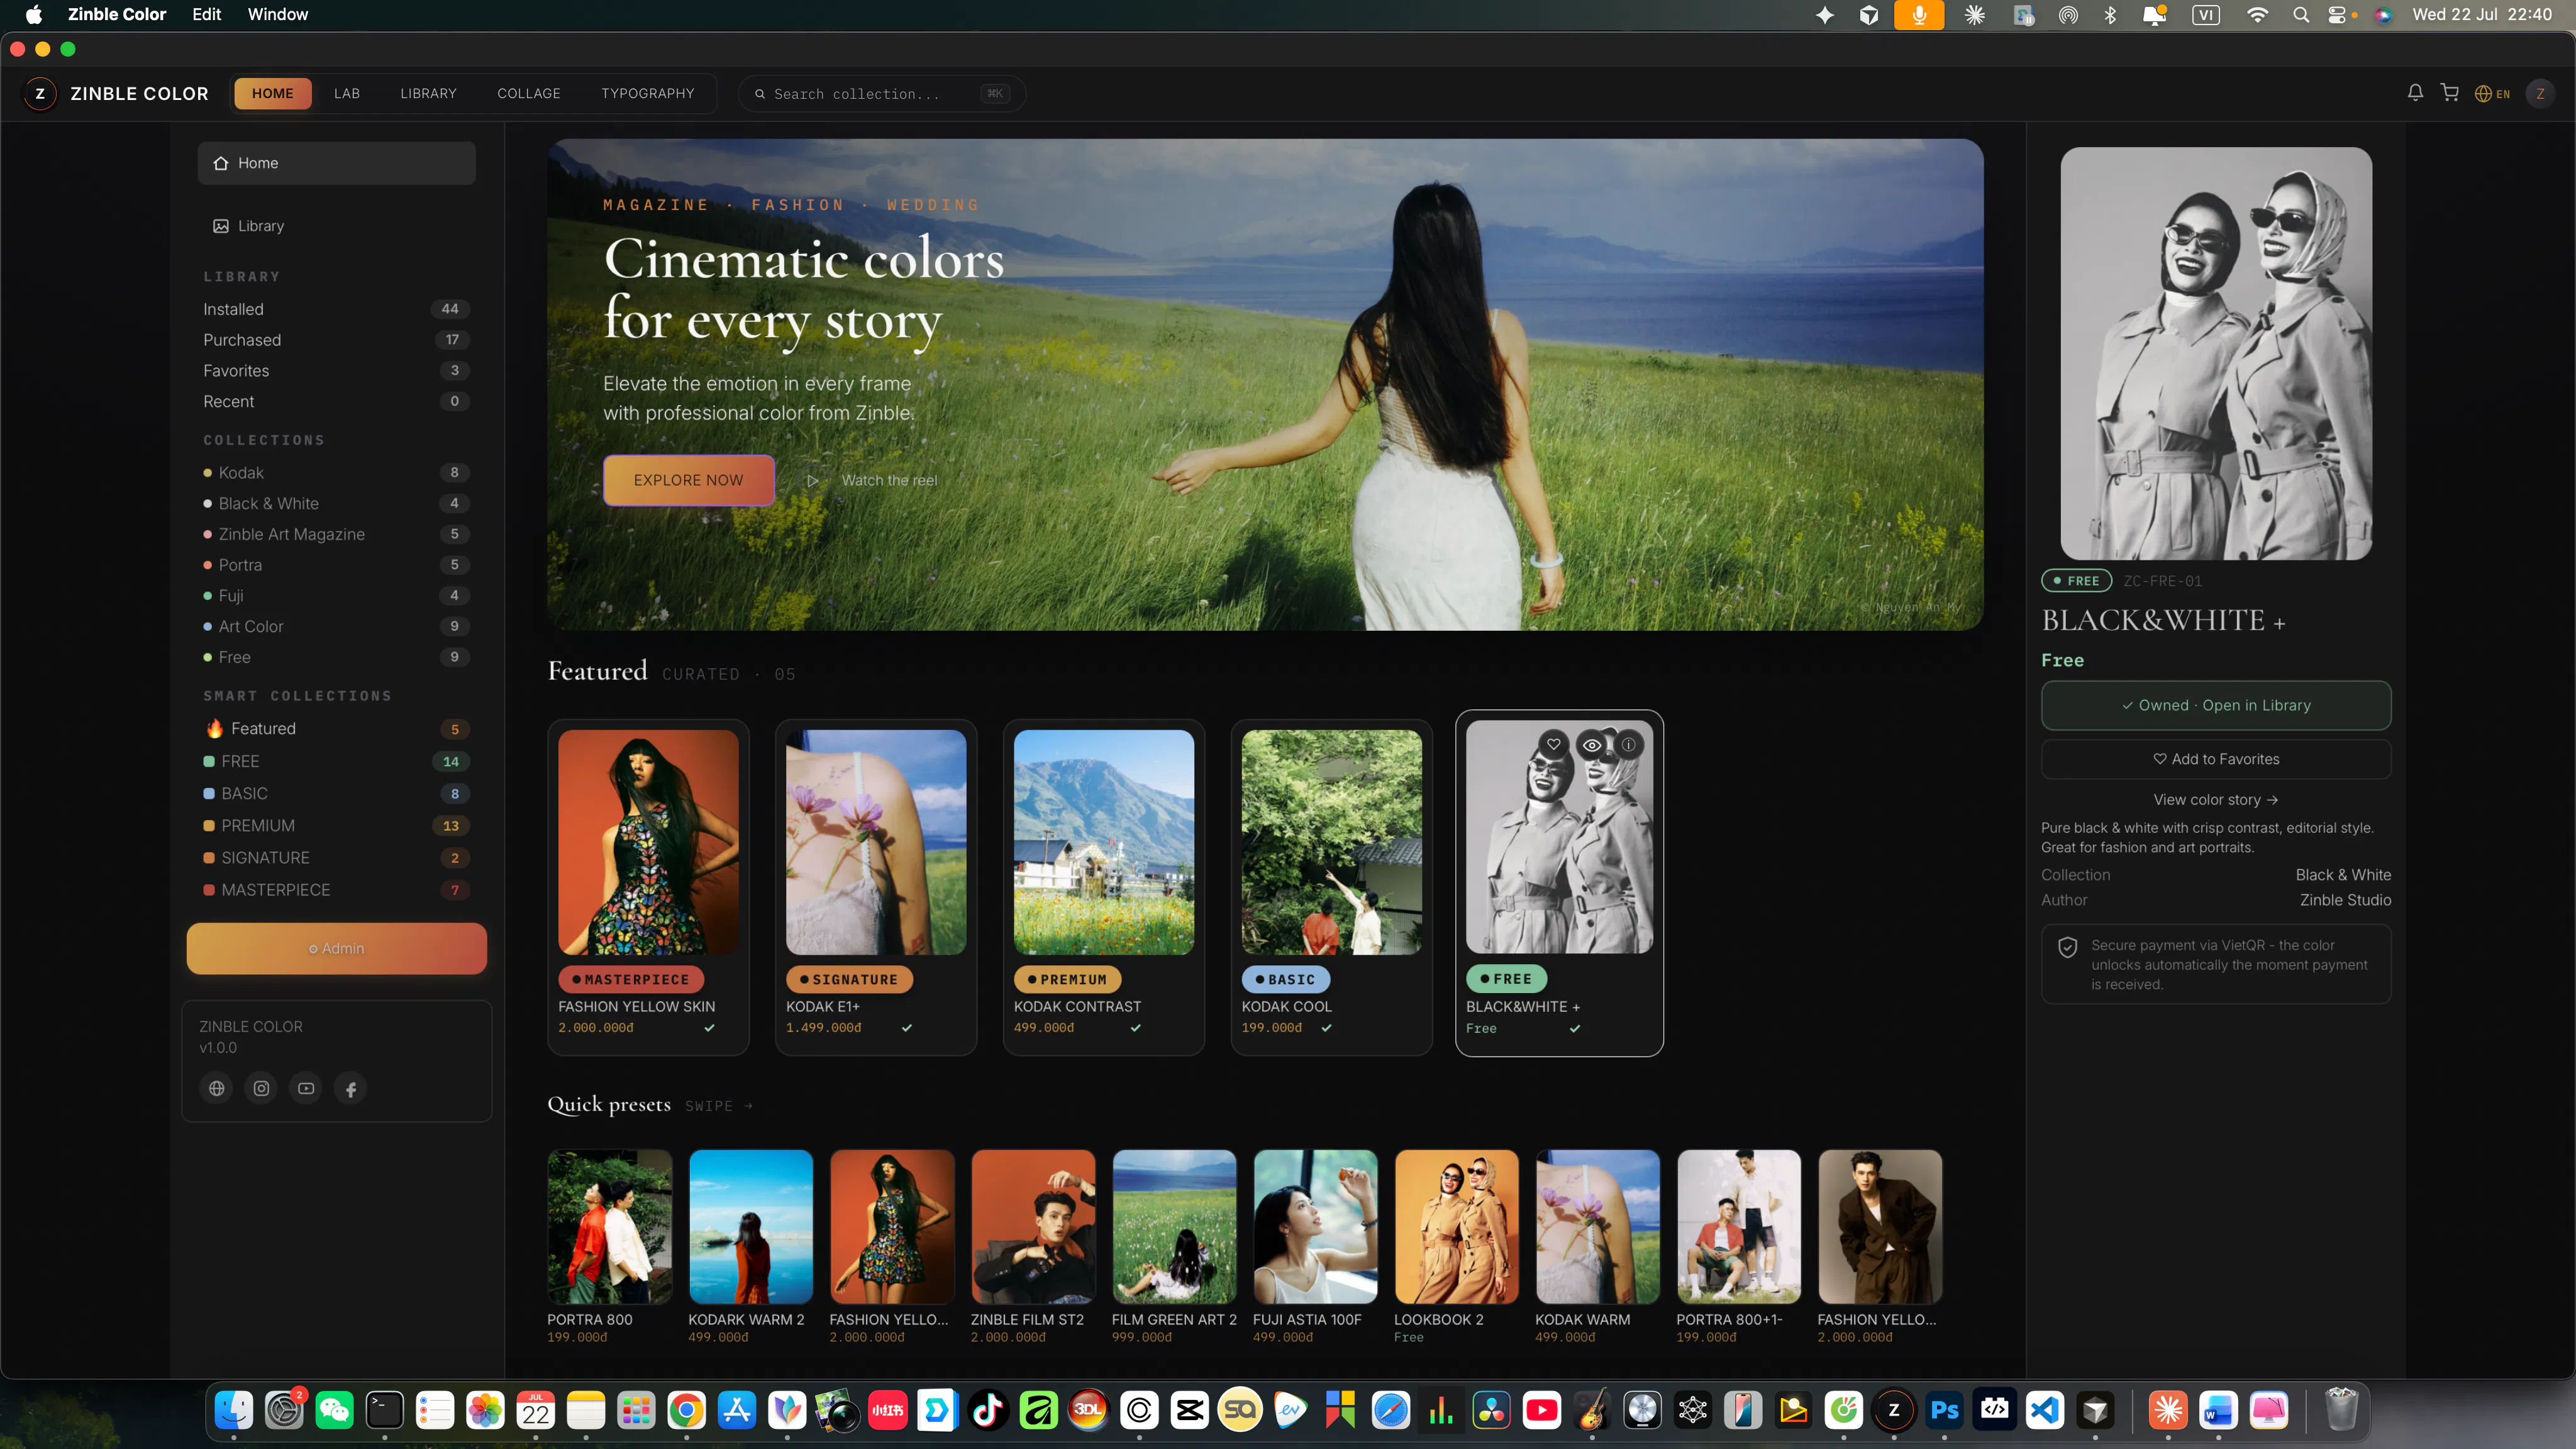
Task: Select the Zinble Art Magazine collection
Action: pyautogui.click(x=336, y=534)
